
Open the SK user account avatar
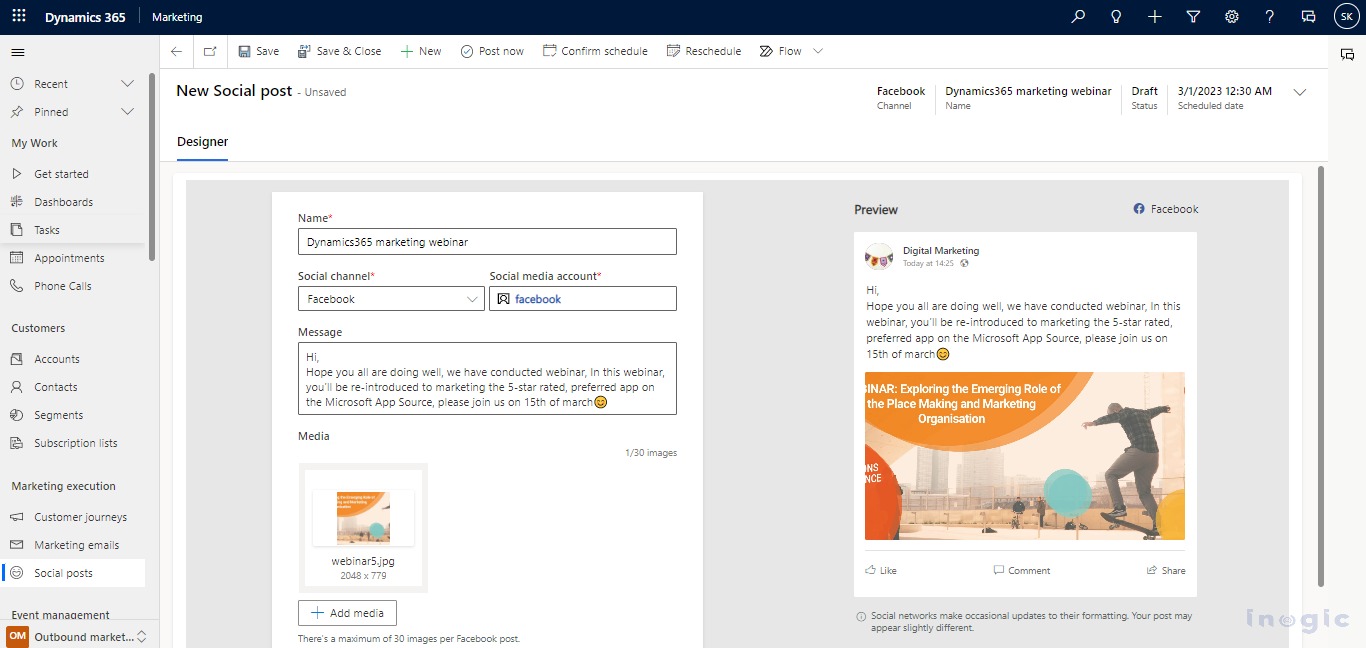1346,17
